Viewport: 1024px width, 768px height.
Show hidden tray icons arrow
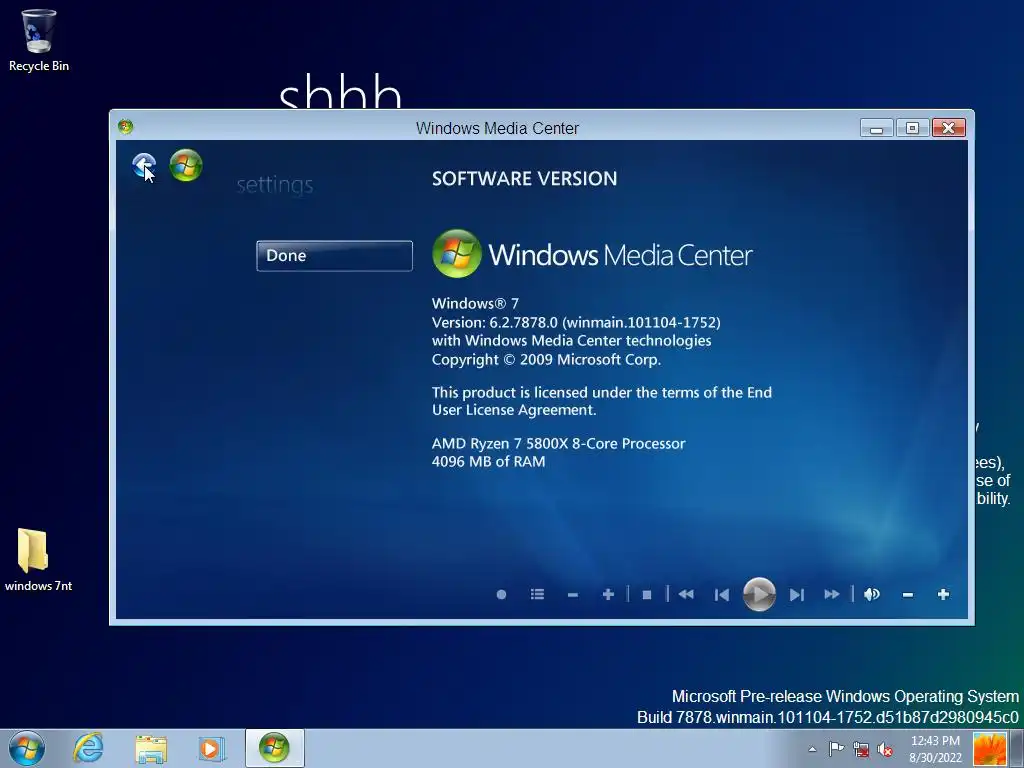812,749
